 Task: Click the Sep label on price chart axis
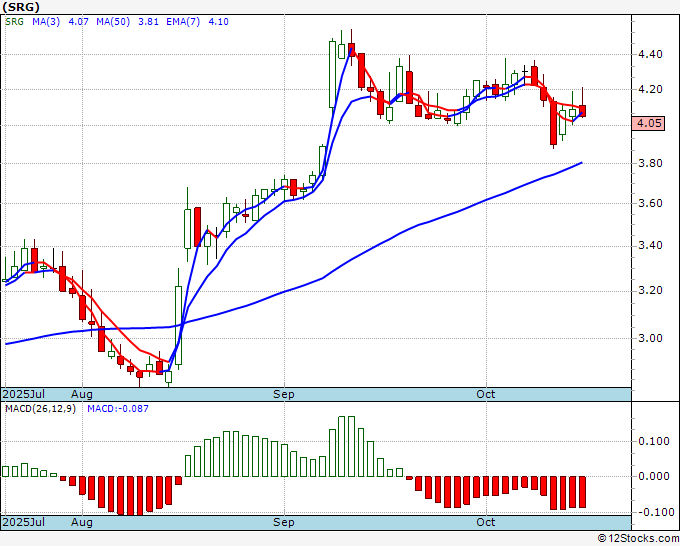point(284,395)
